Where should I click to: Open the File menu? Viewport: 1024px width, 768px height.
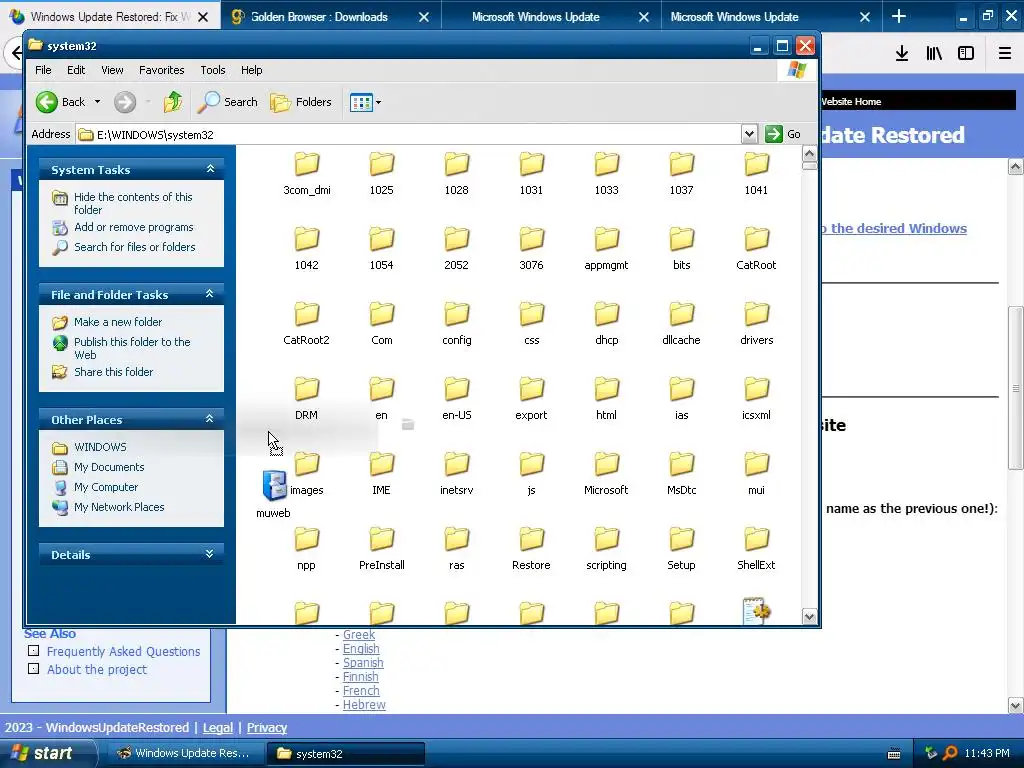[x=43, y=70]
